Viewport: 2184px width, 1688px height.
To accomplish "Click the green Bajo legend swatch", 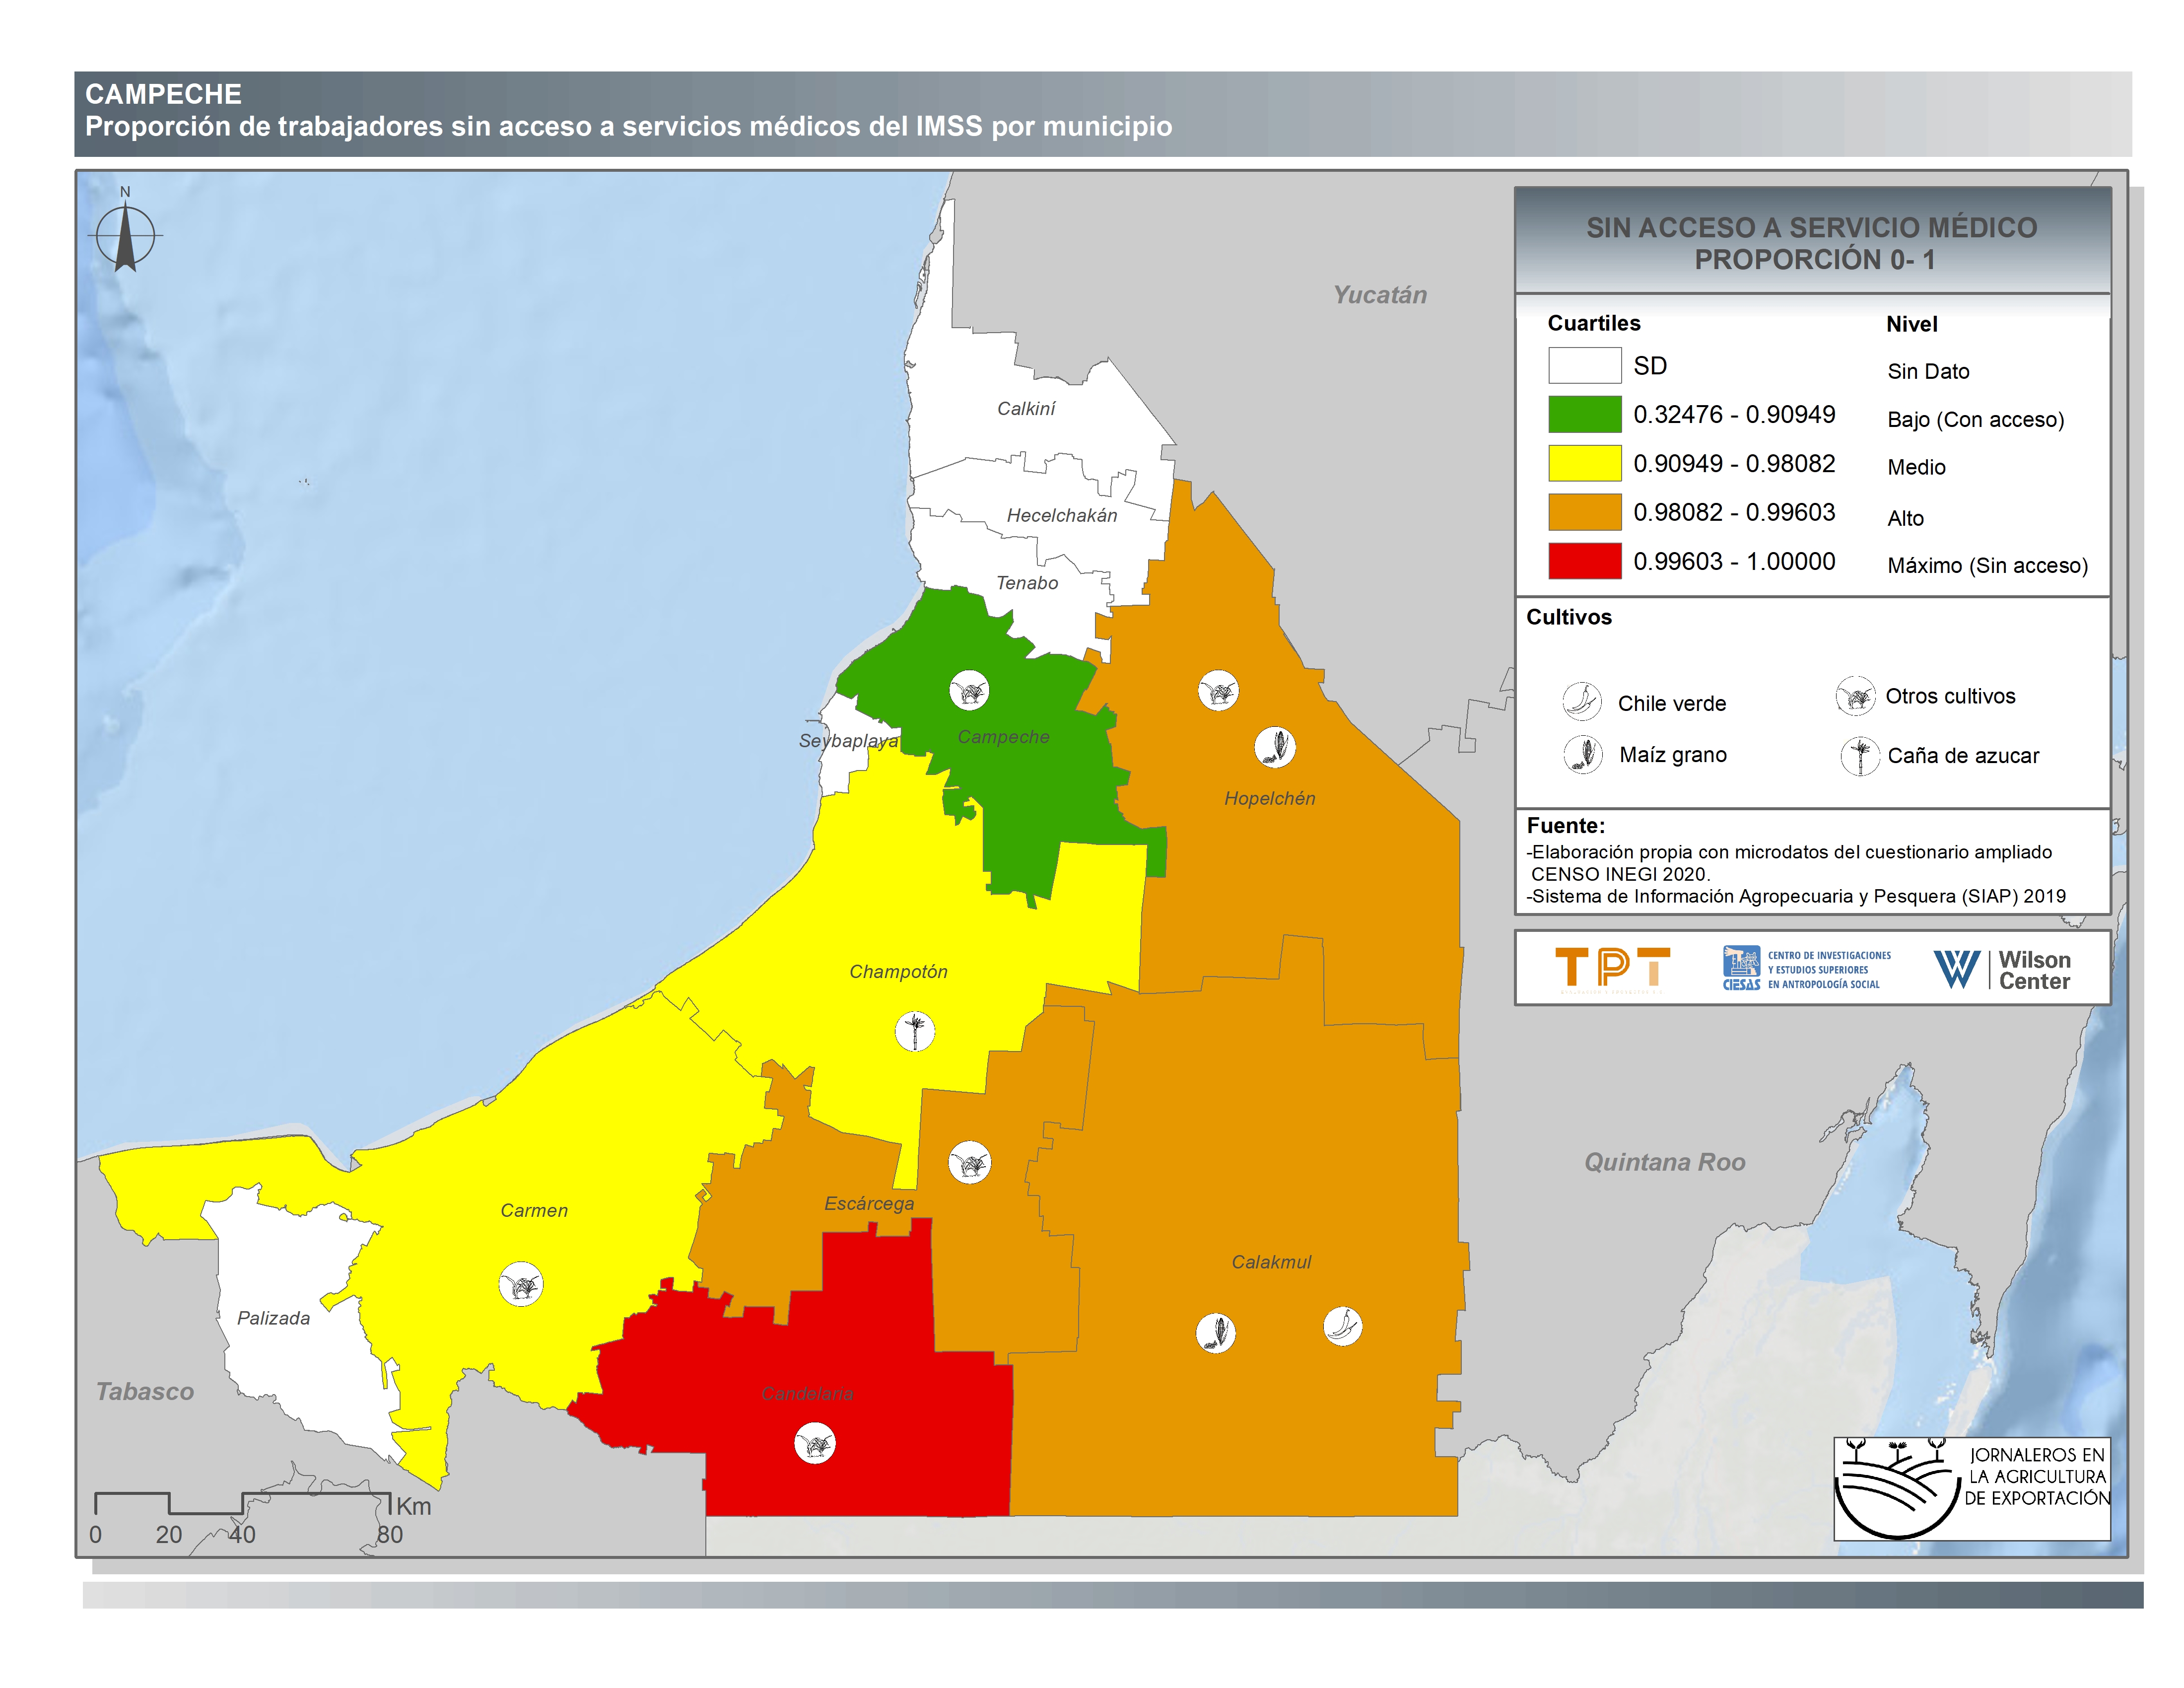I will point(1584,414).
